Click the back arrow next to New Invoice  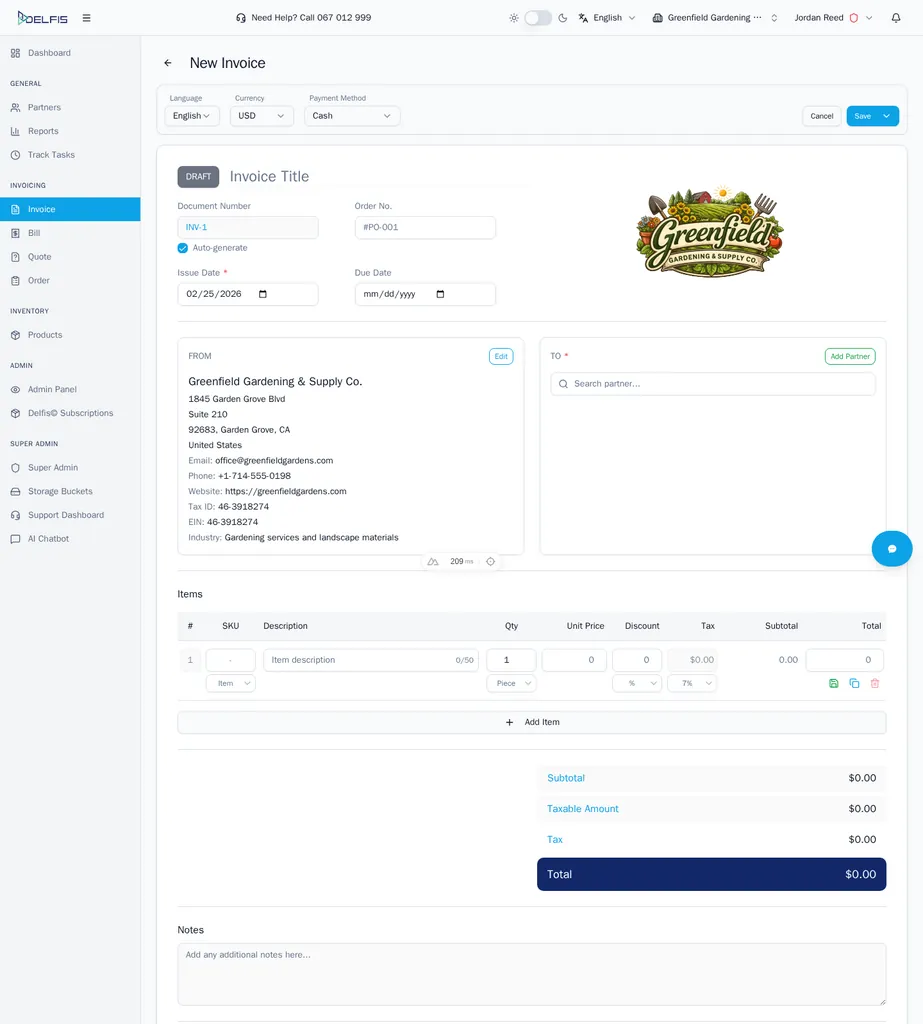tap(167, 62)
